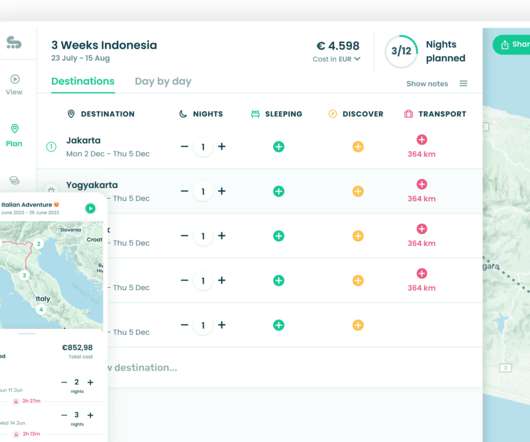Increase nights in third destination row

click(x=222, y=236)
